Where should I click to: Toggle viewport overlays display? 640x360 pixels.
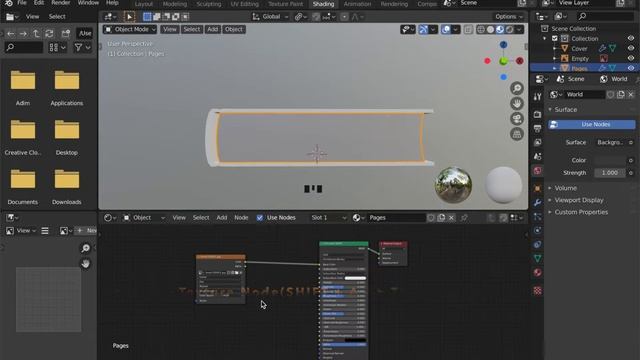pos(446,29)
